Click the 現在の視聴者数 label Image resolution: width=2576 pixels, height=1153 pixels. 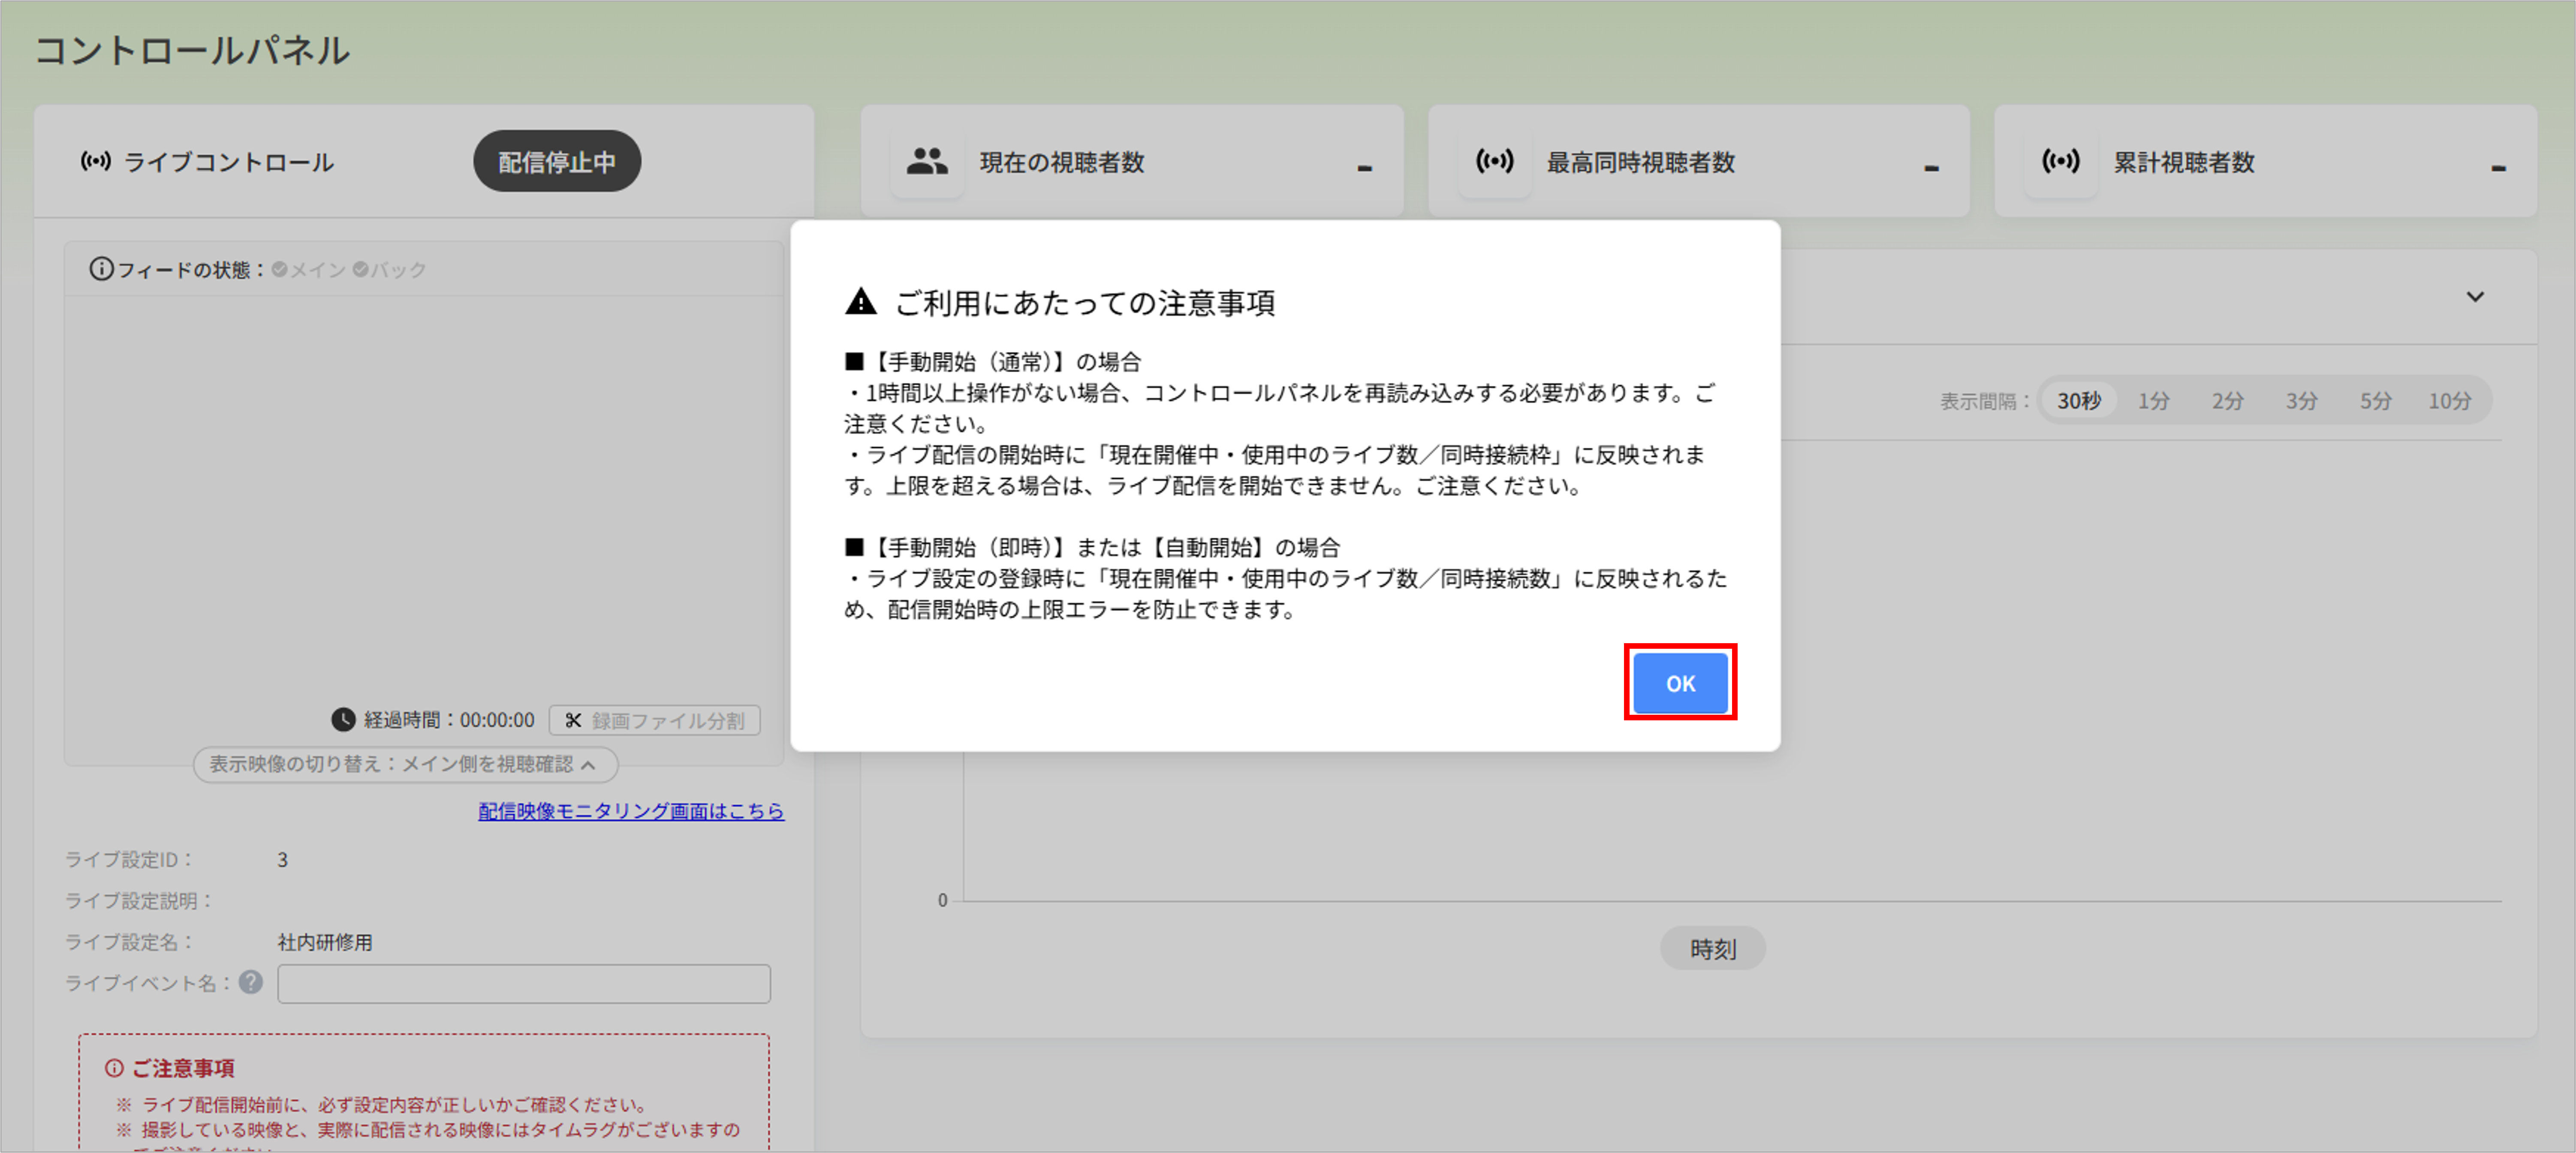(1062, 162)
